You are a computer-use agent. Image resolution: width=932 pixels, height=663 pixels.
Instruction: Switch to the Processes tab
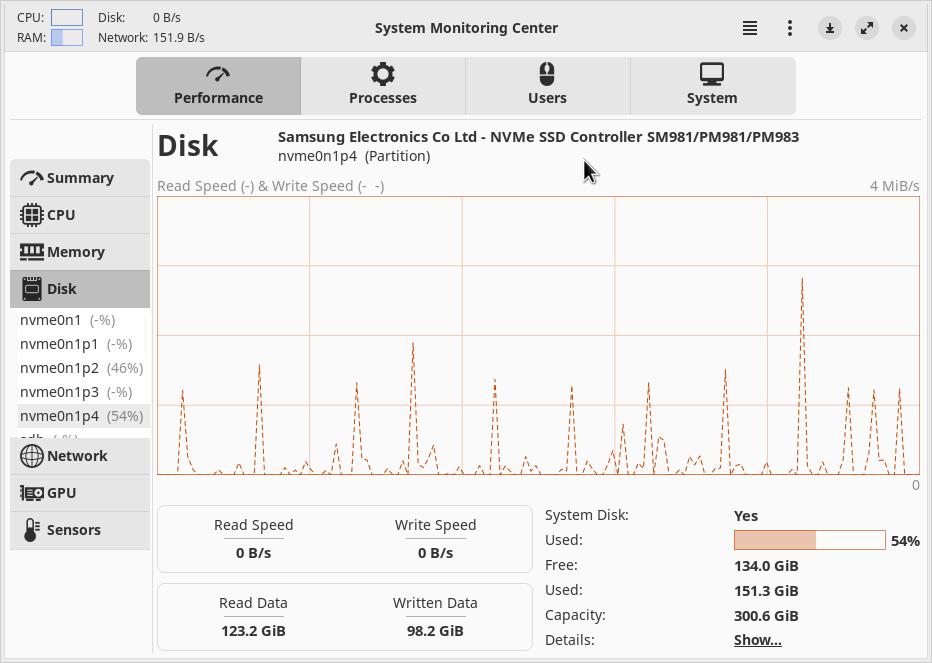point(383,85)
